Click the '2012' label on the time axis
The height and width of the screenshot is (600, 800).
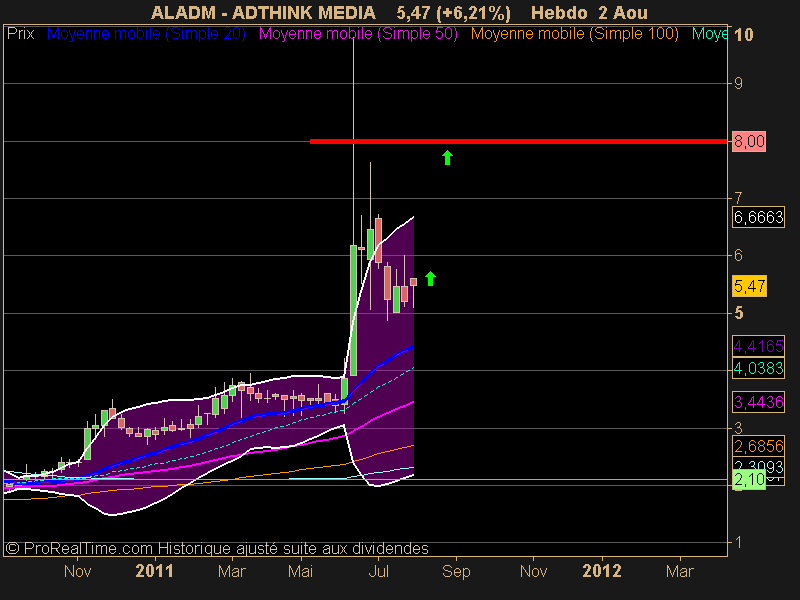coord(602,571)
